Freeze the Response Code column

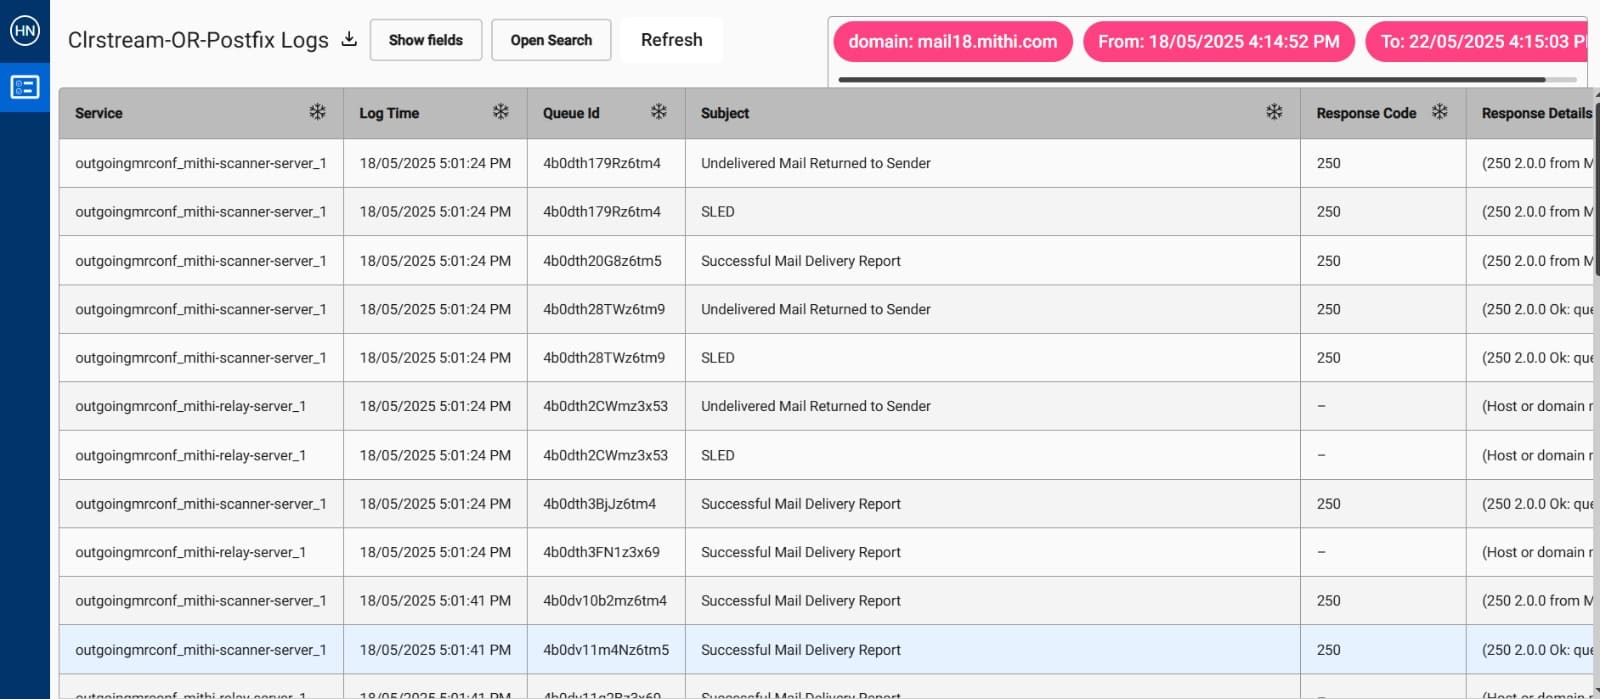[1439, 112]
